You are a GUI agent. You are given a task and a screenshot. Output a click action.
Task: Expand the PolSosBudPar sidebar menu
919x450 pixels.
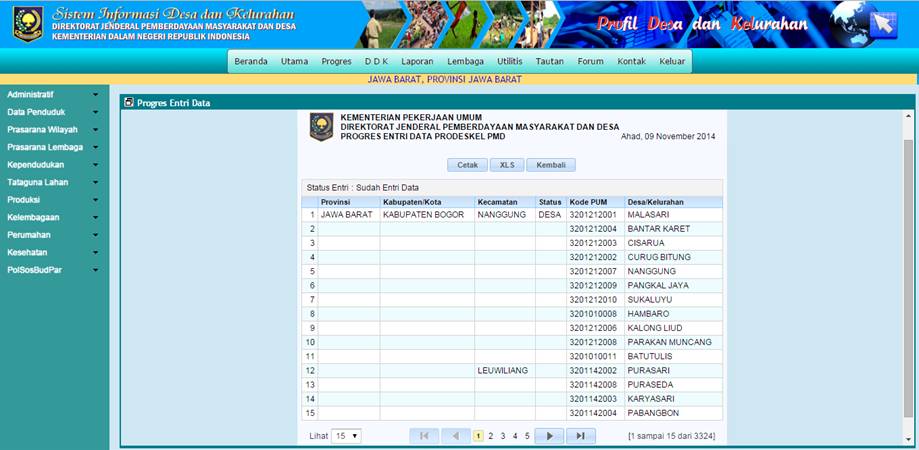53,270
